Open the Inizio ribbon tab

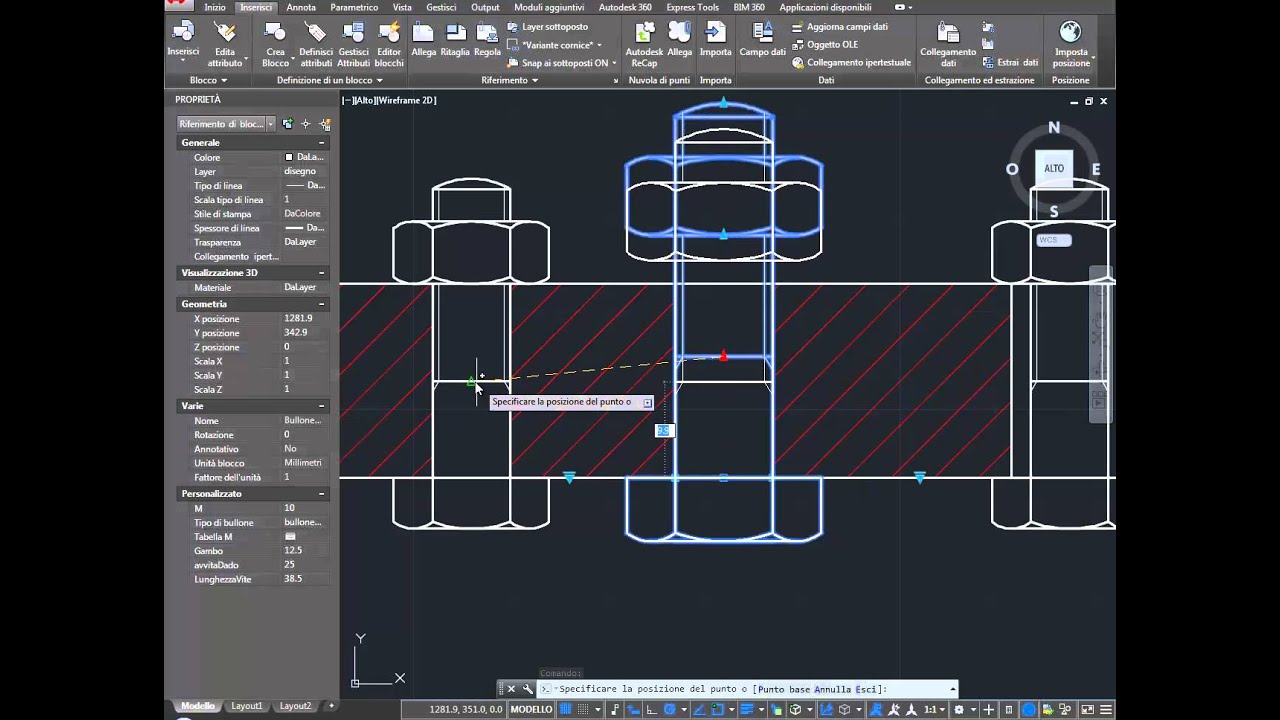click(215, 7)
